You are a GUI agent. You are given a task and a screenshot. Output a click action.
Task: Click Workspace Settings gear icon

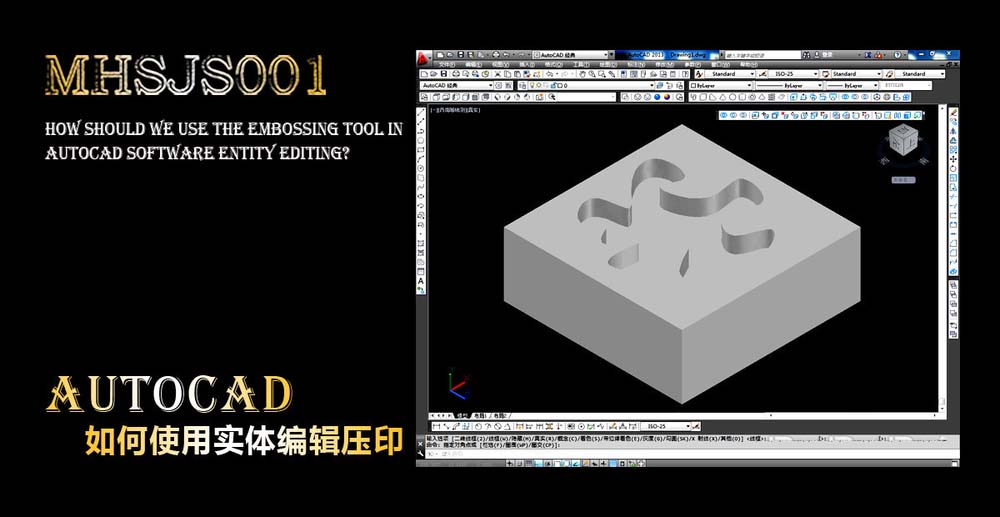pos(498,85)
